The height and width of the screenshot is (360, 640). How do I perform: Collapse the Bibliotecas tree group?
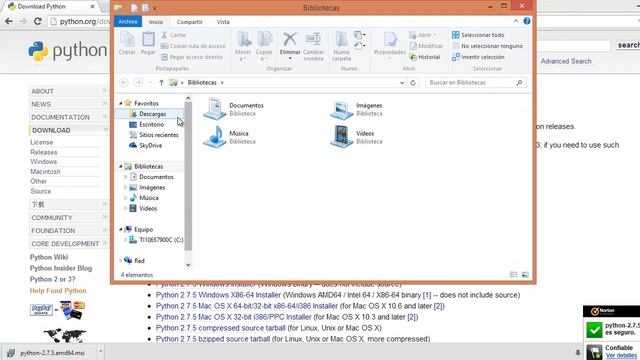[x=121, y=167]
